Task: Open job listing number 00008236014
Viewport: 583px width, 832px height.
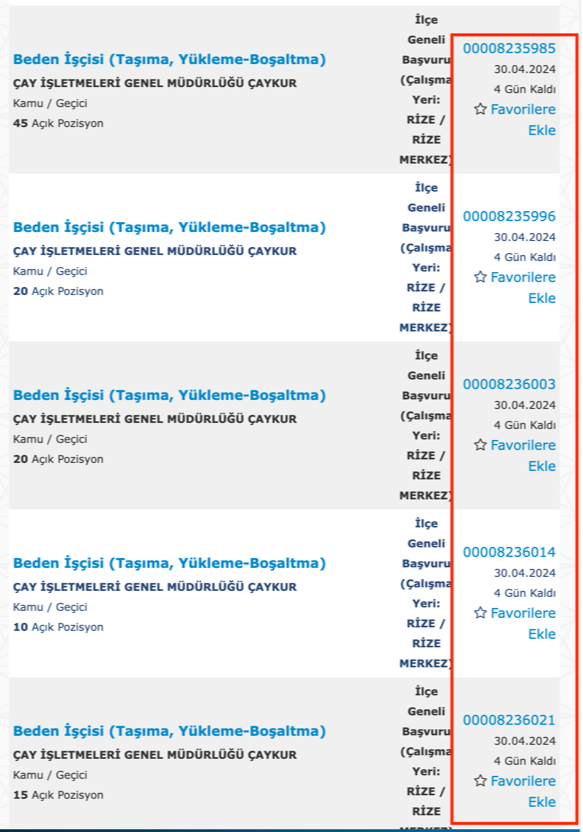Action: click(x=509, y=552)
